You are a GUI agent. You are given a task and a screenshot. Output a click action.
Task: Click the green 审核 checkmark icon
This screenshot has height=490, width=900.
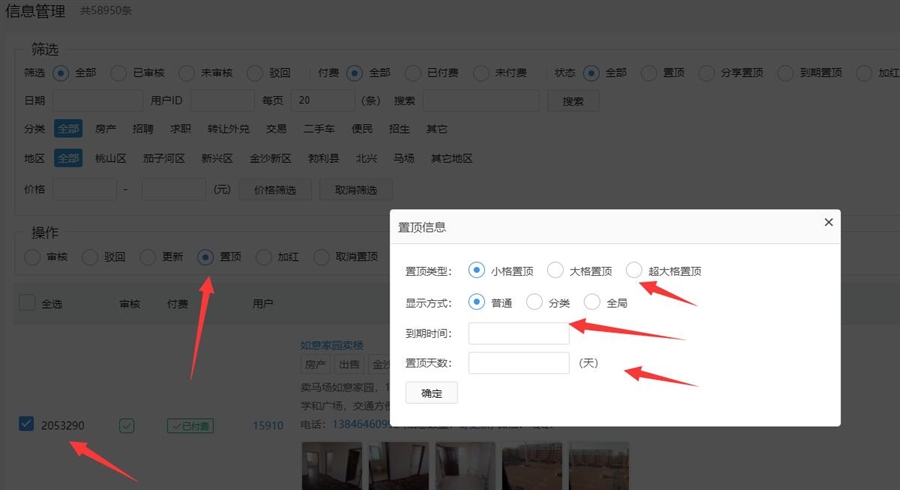coord(127,426)
